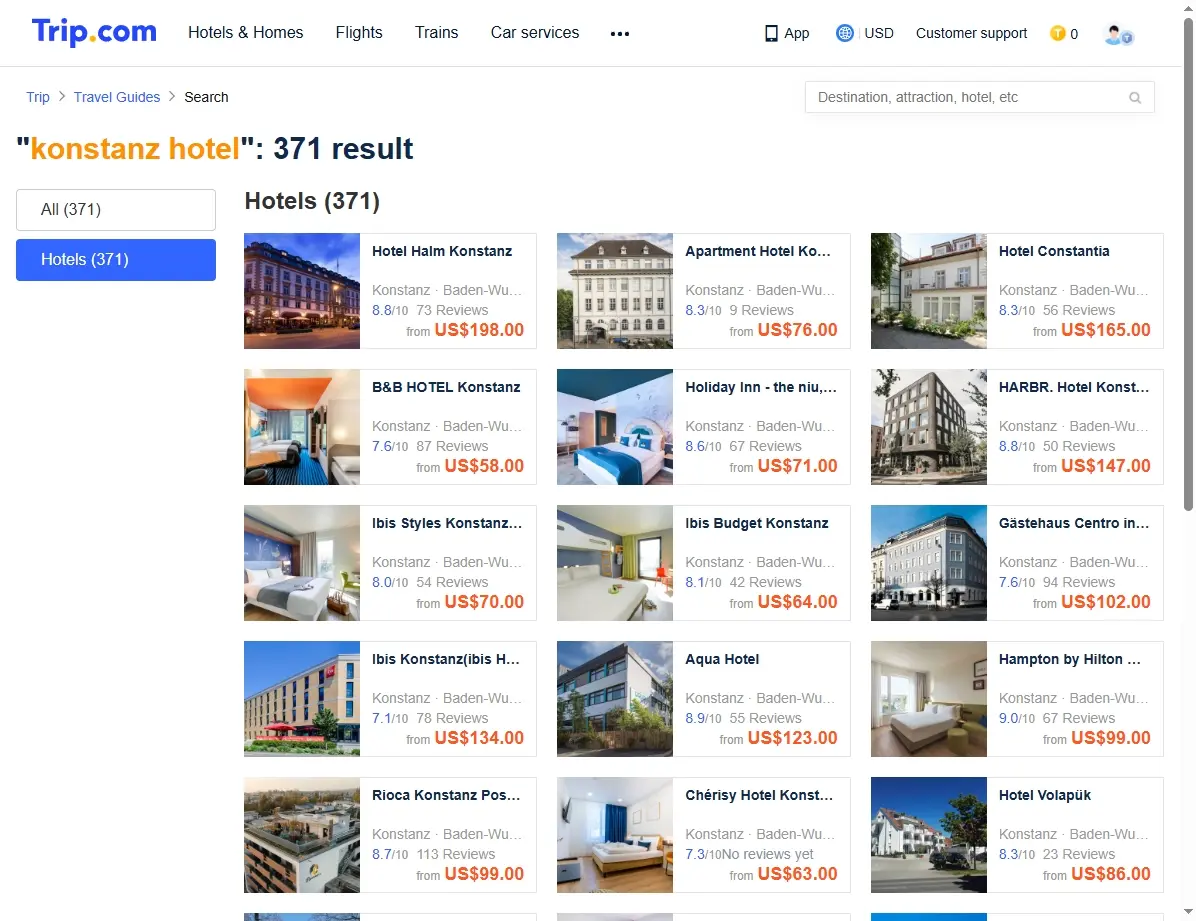Open the Trains menu
Viewport: 1196px width, 921px height.
point(436,33)
